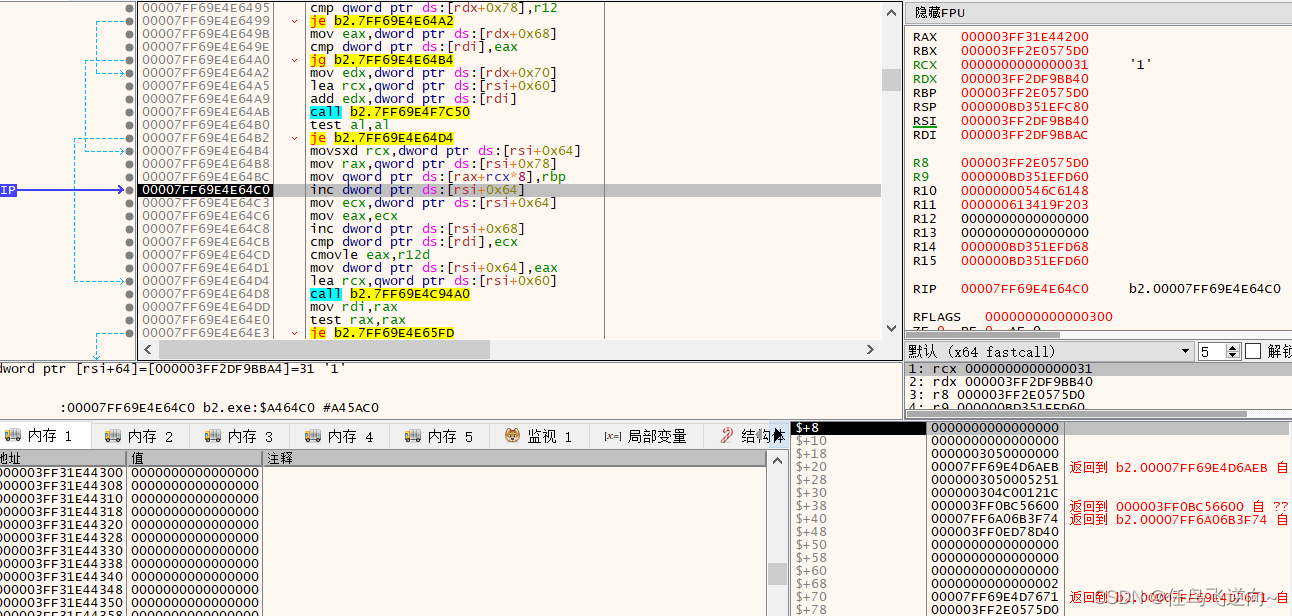The height and width of the screenshot is (616, 1292).
Task: Select the RAX register value
Action: point(1025,37)
